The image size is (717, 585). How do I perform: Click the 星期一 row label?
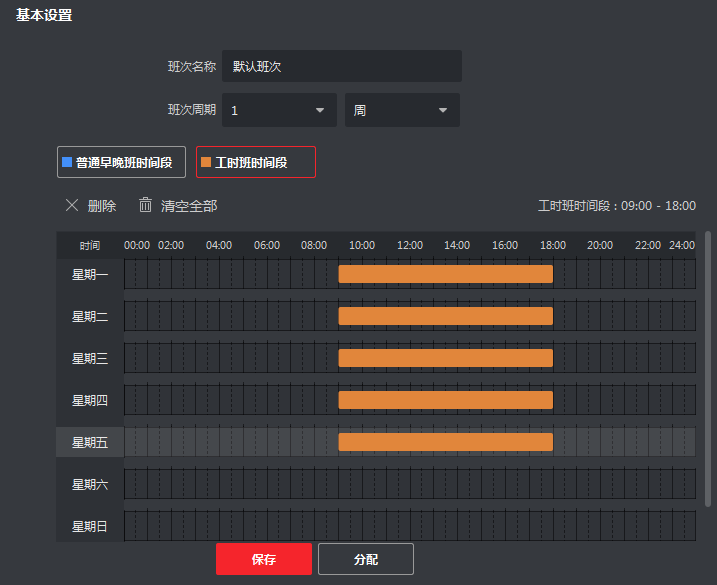(x=90, y=274)
